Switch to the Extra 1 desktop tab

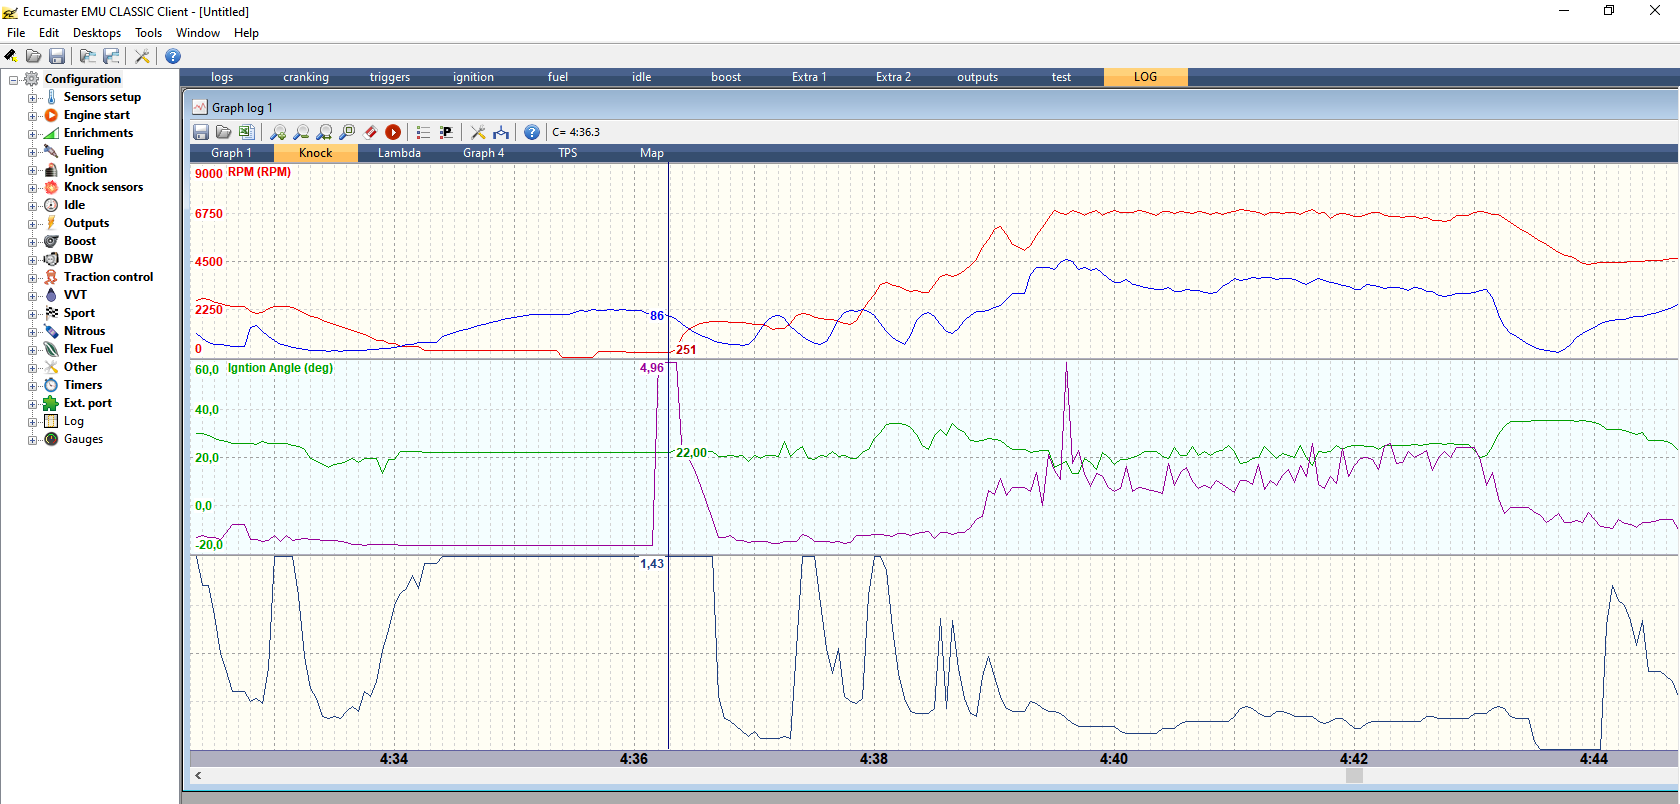[810, 77]
